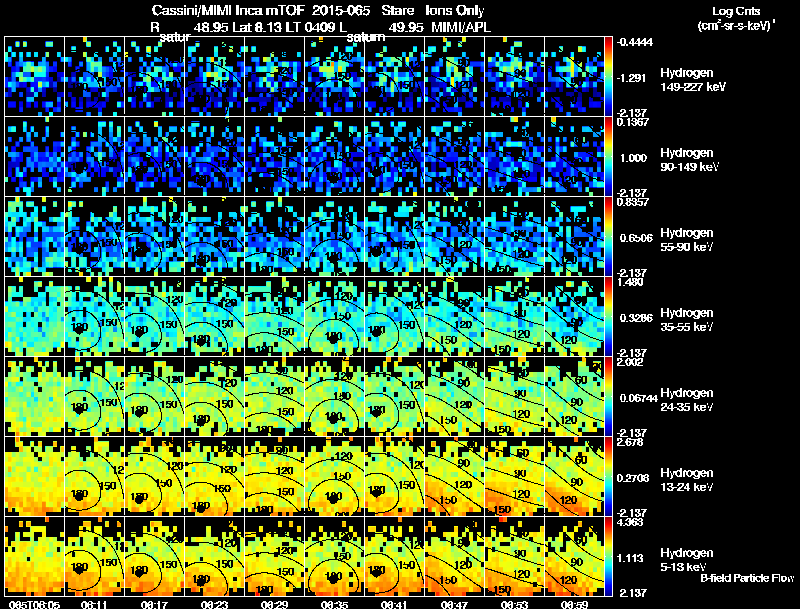Open the first image panel in 5-13 keV row
Viewport: 800px width, 609px height.
click(x=35, y=556)
